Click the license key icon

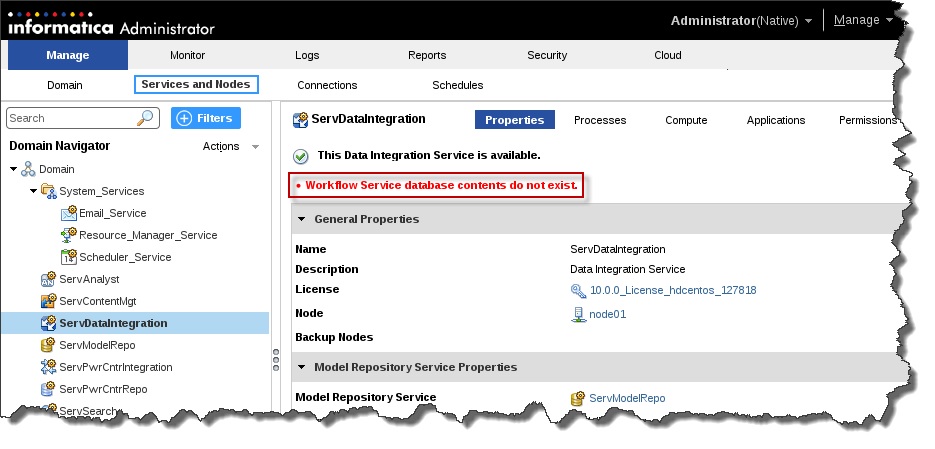point(578,290)
